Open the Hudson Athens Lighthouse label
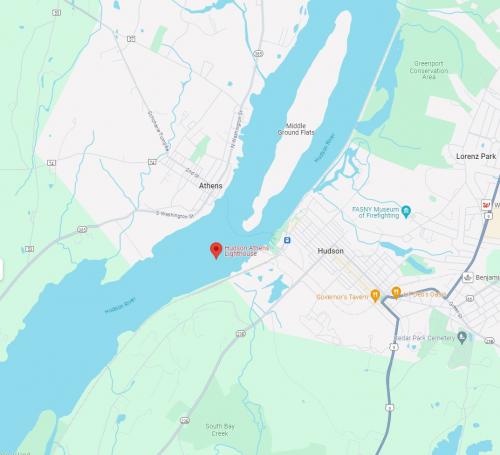The width and height of the screenshot is (500, 455). [x=246, y=251]
